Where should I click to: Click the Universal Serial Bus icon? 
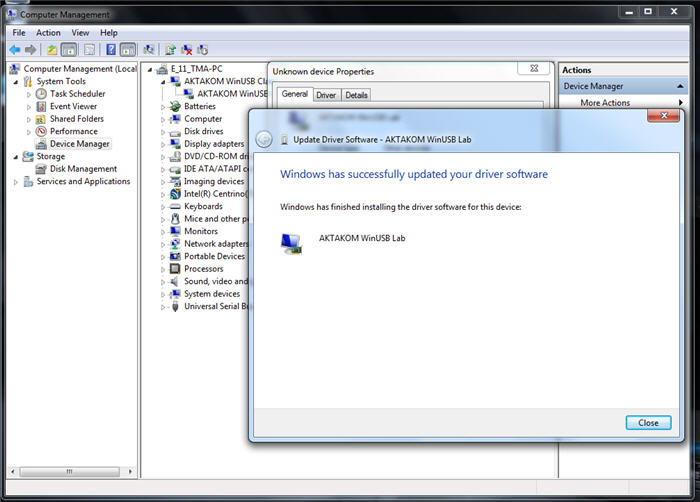pos(175,306)
